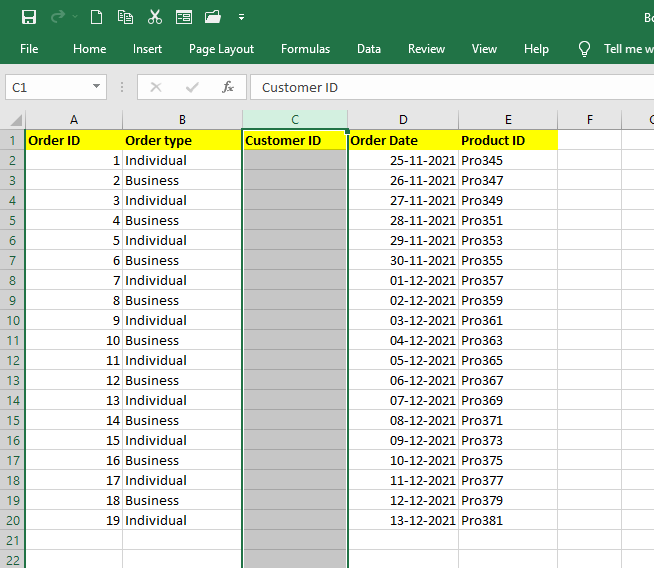Click the Save icon in the quick access toolbar
This screenshot has width=654, height=568.
coord(29,17)
